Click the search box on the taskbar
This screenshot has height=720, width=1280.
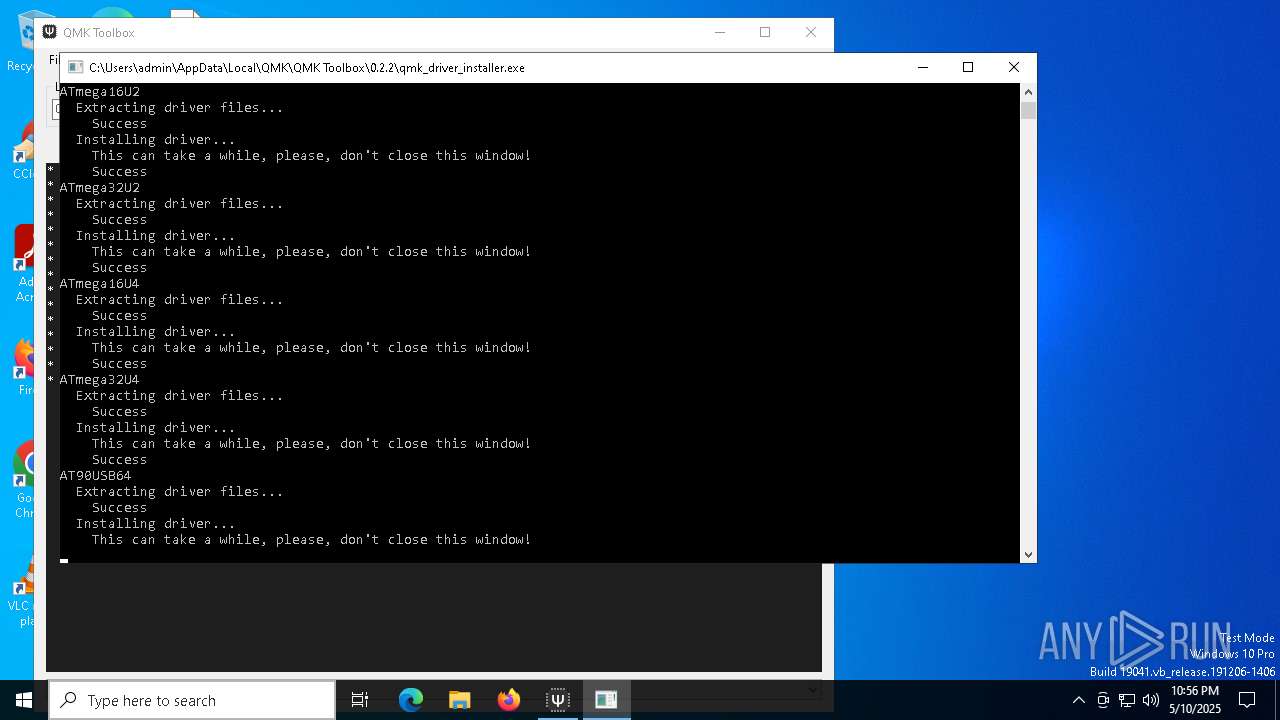tap(192, 700)
